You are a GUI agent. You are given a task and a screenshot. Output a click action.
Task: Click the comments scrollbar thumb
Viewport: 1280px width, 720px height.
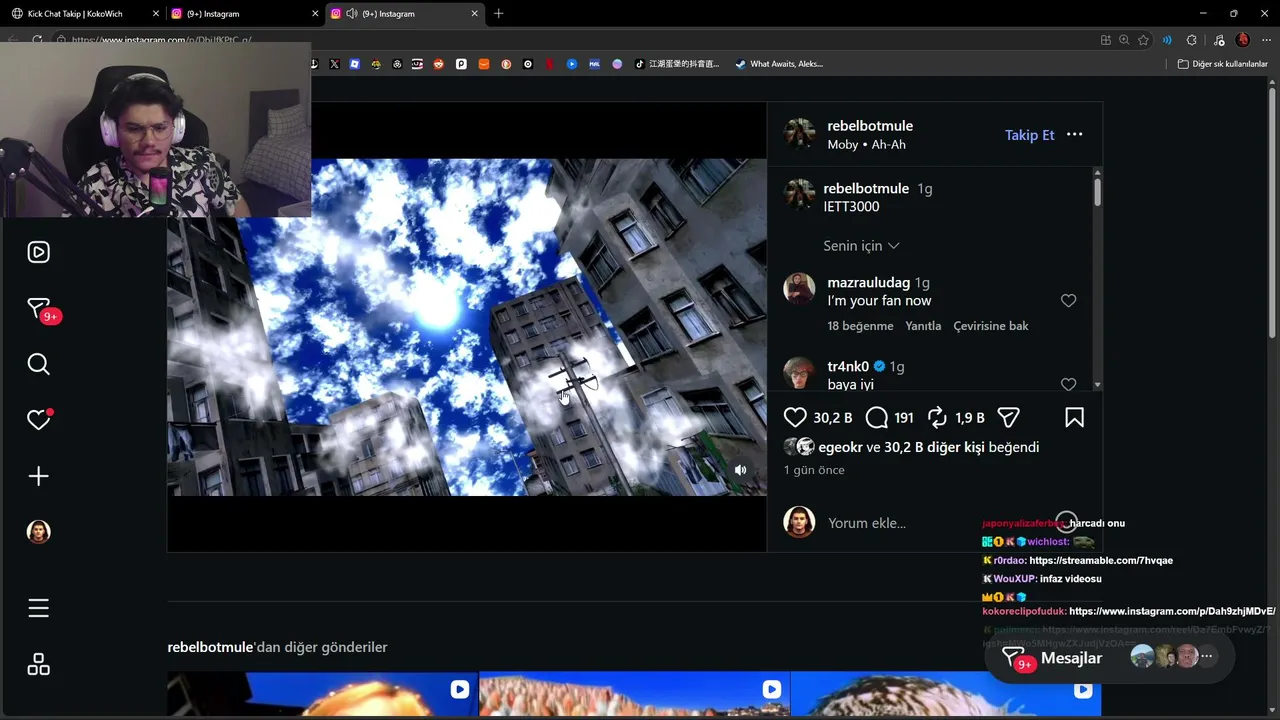(1097, 192)
